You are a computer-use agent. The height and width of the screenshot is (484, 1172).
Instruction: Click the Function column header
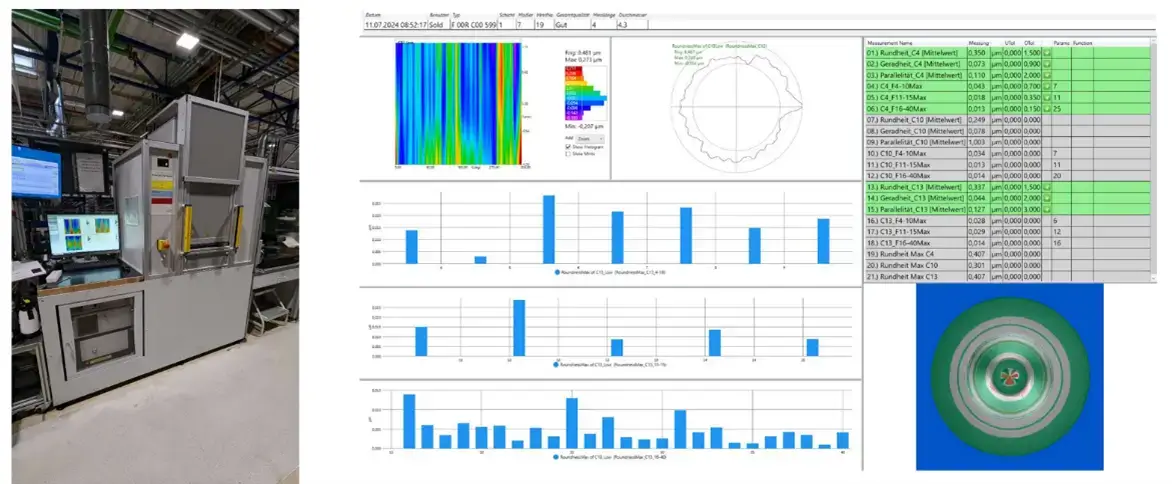click(x=1082, y=43)
